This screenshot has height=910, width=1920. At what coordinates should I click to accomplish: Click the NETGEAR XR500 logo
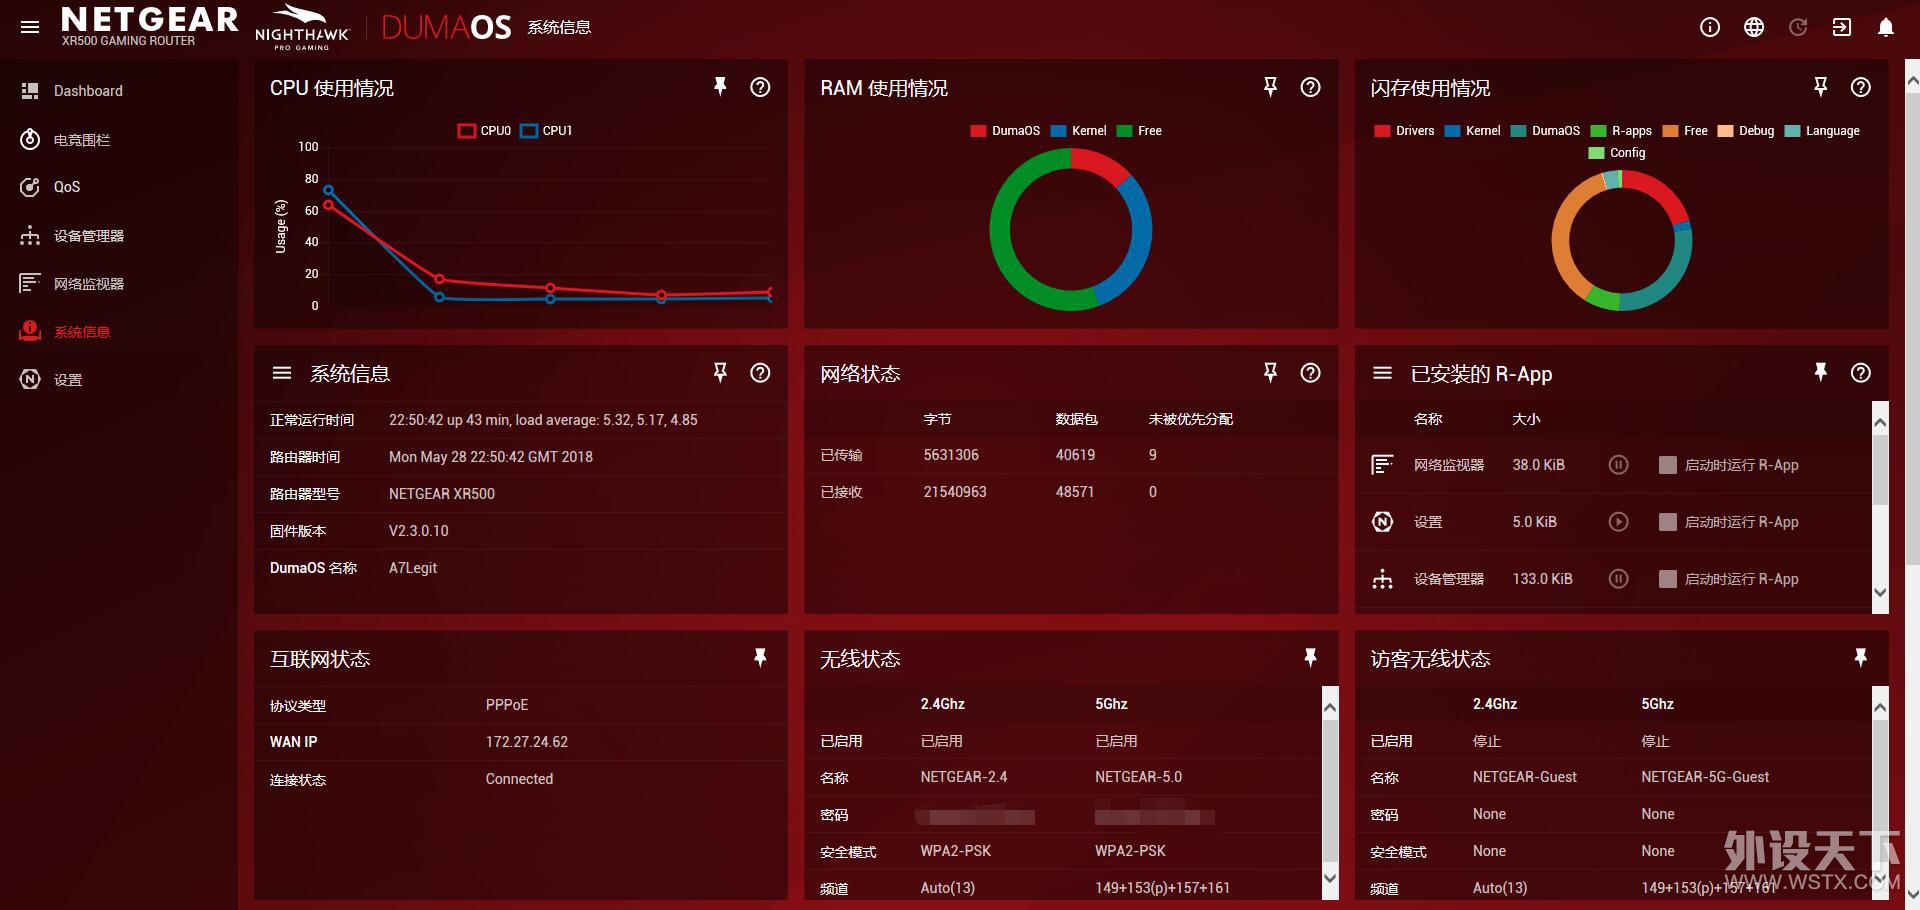pos(149,27)
